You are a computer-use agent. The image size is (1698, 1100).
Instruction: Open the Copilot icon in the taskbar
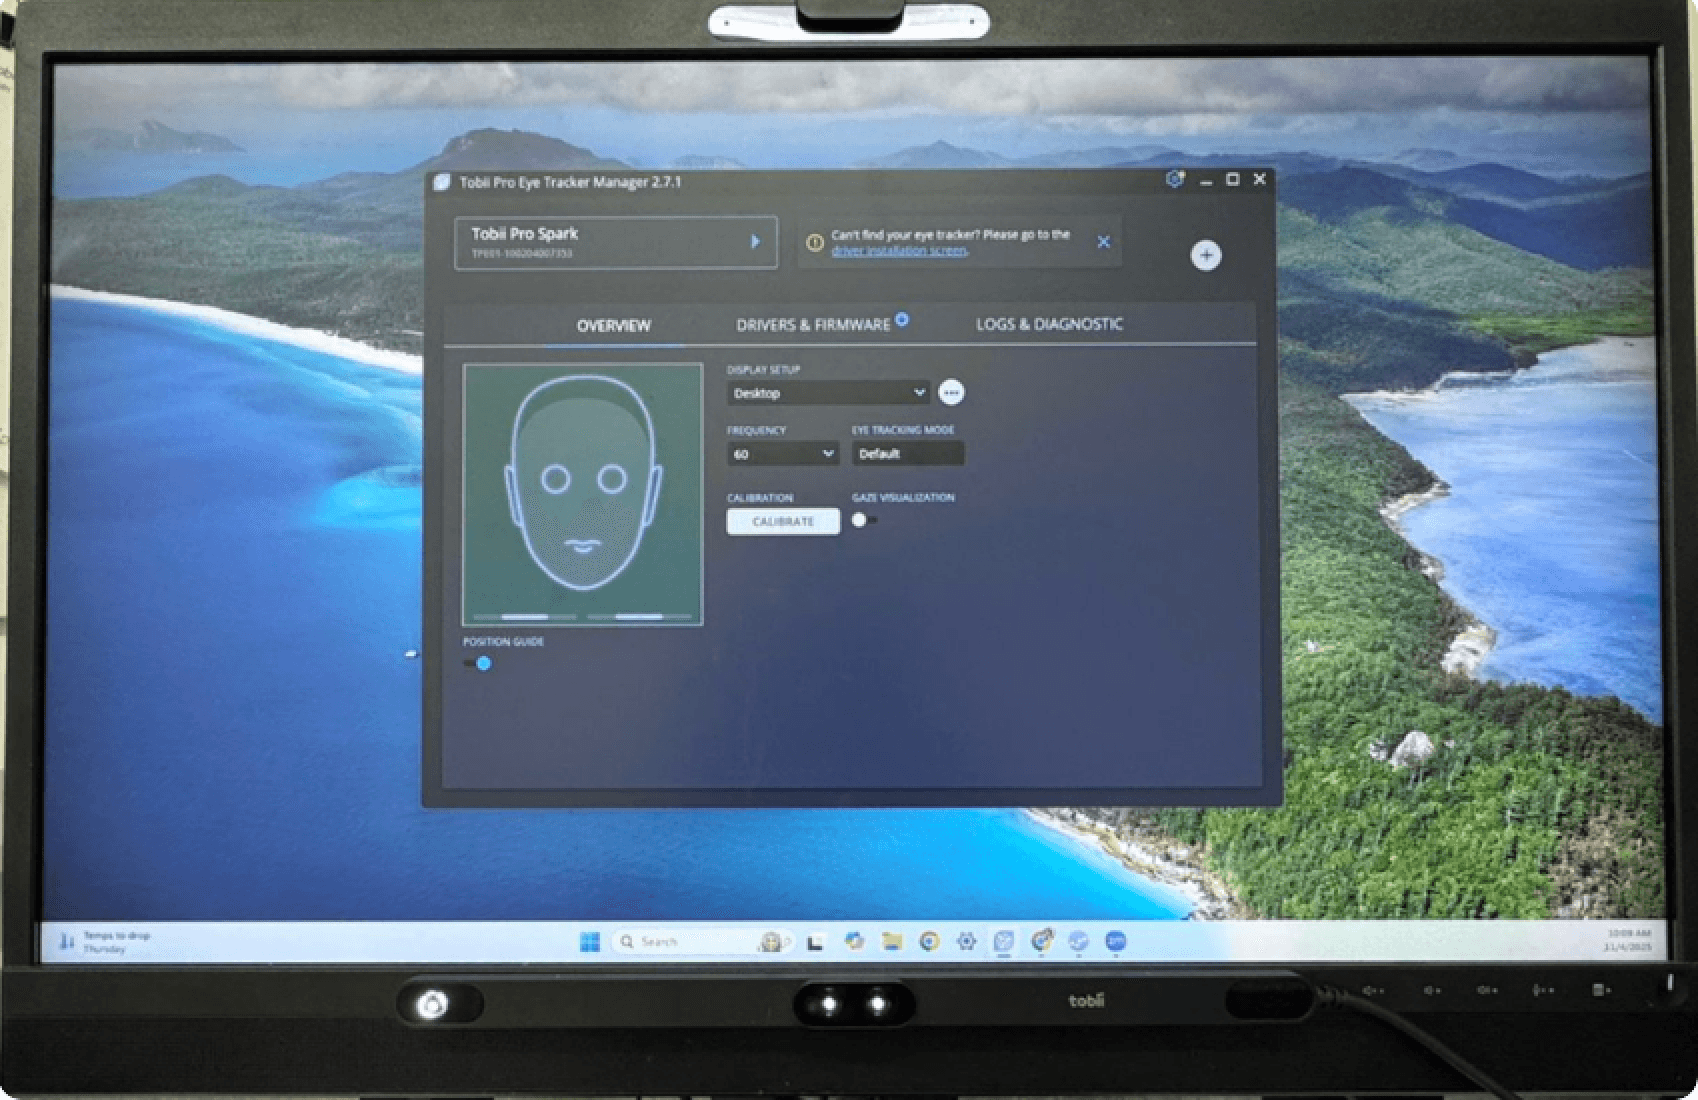[x=853, y=941]
